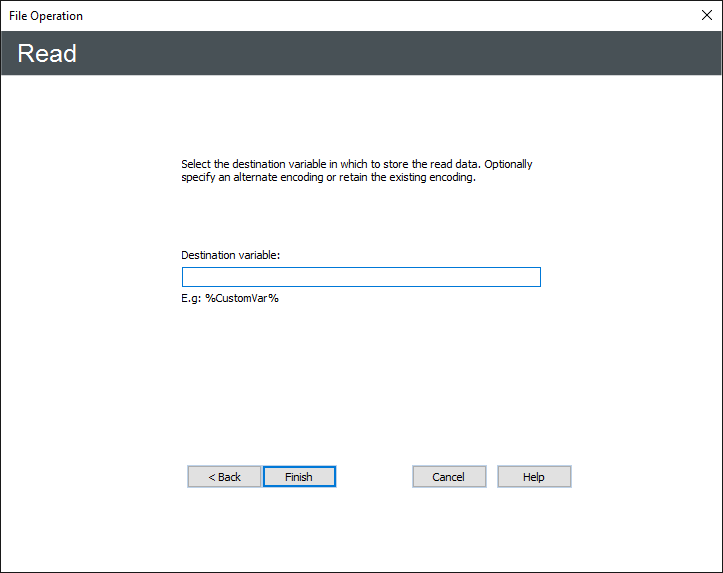Click the 'File Operation' window title text
This screenshot has width=723, height=573.
(x=46, y=16)
